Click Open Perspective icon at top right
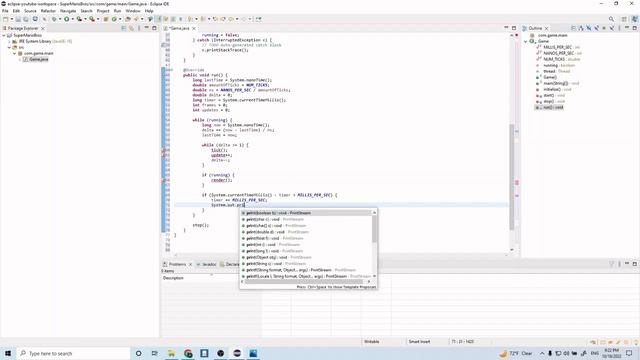 pos(624,19)
